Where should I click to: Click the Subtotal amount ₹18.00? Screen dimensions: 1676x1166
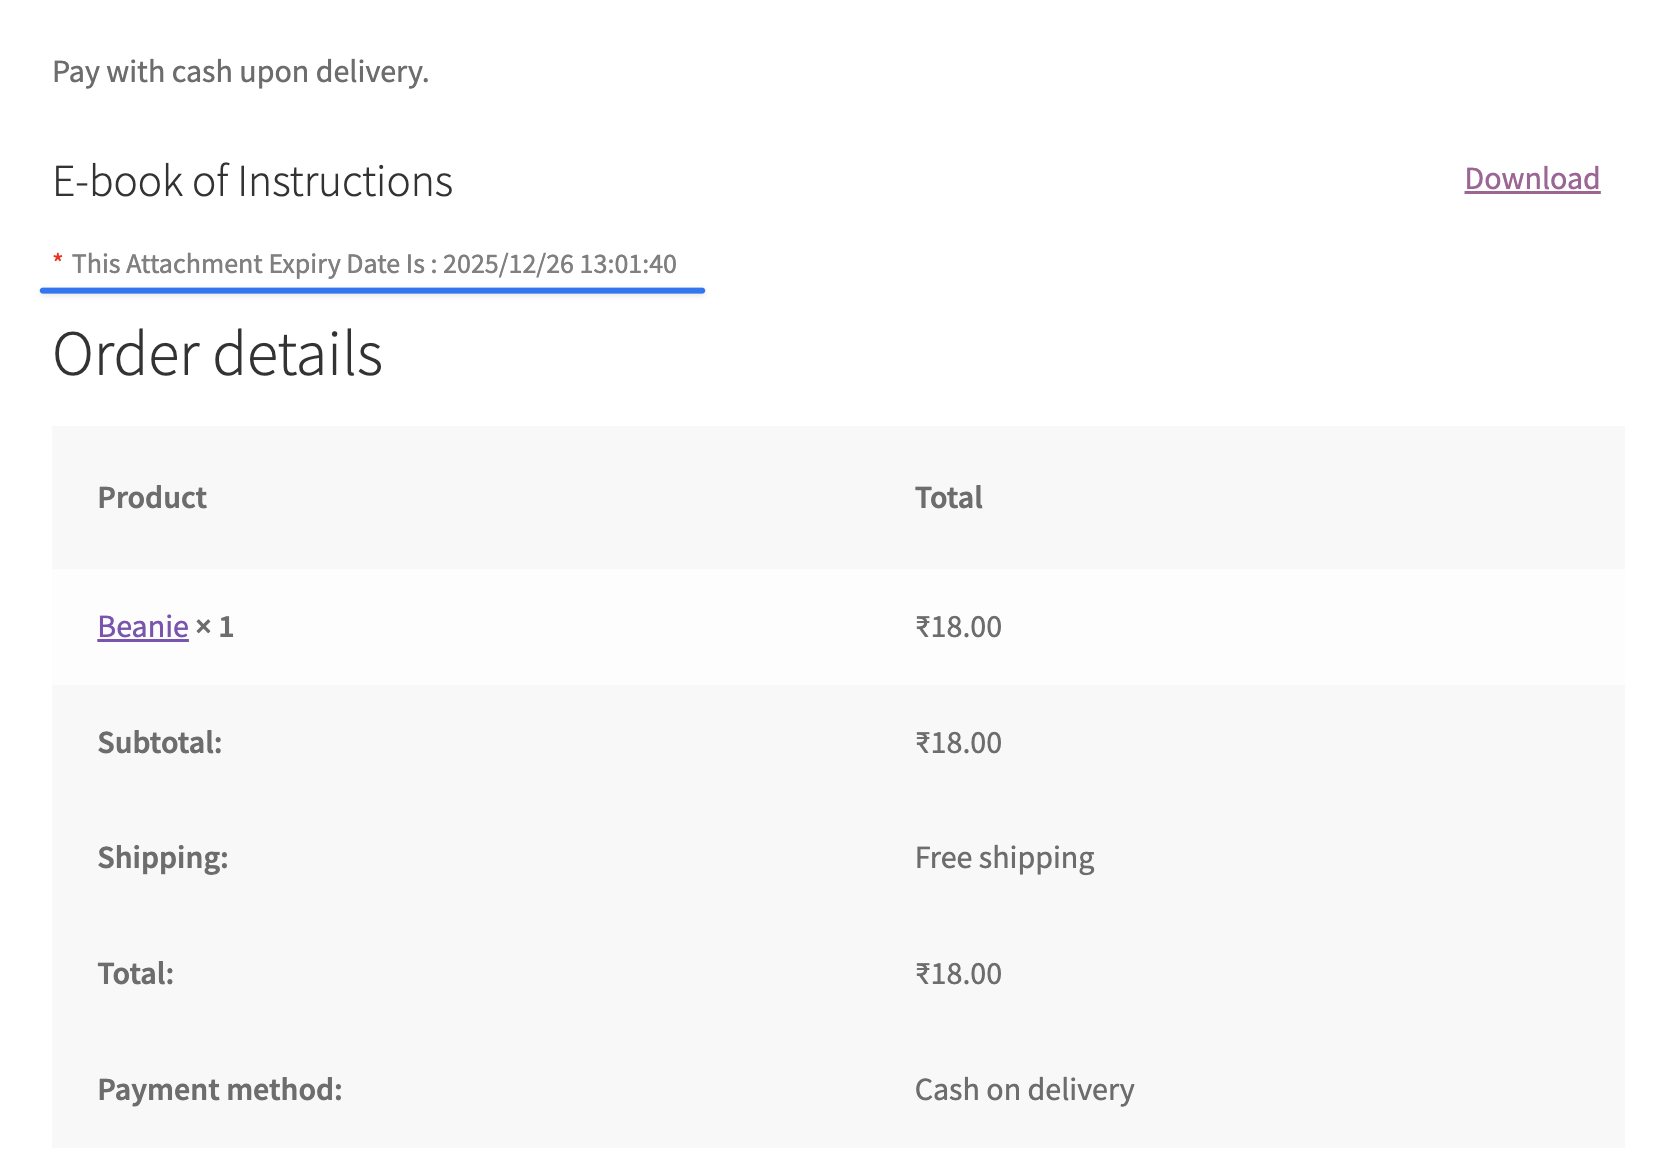958,743
